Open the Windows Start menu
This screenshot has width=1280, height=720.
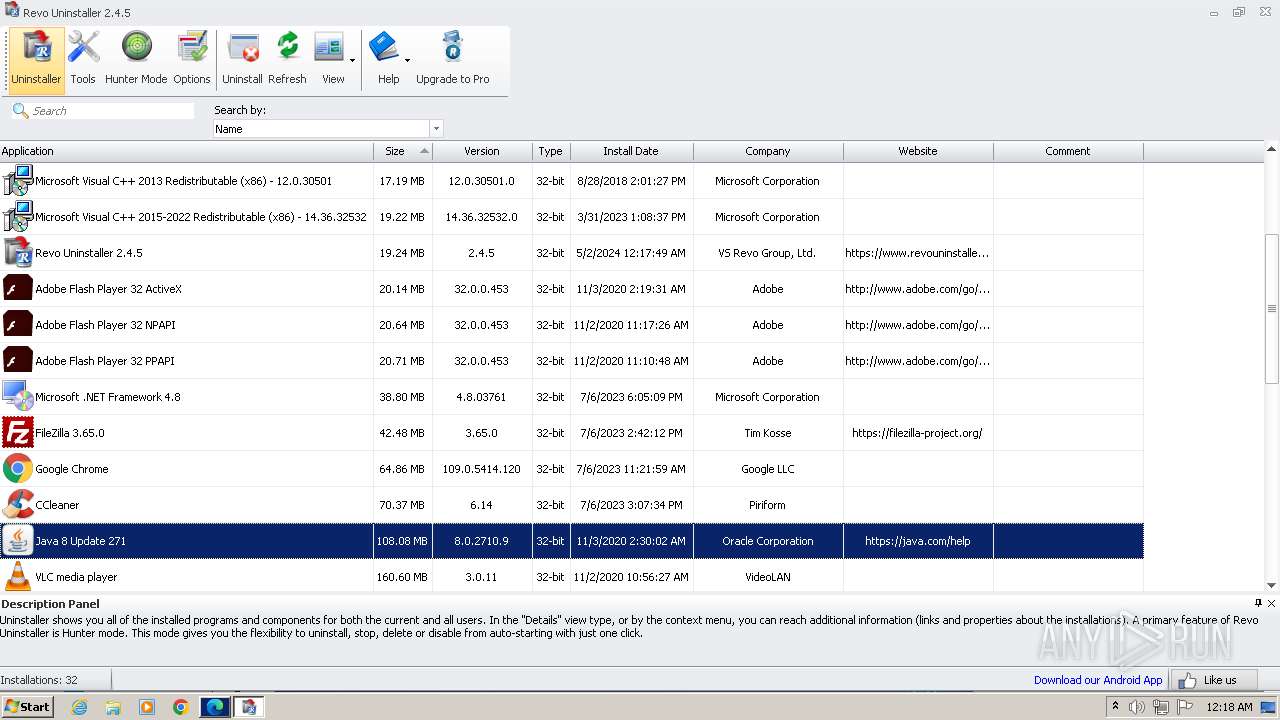[x=27, y=706]
